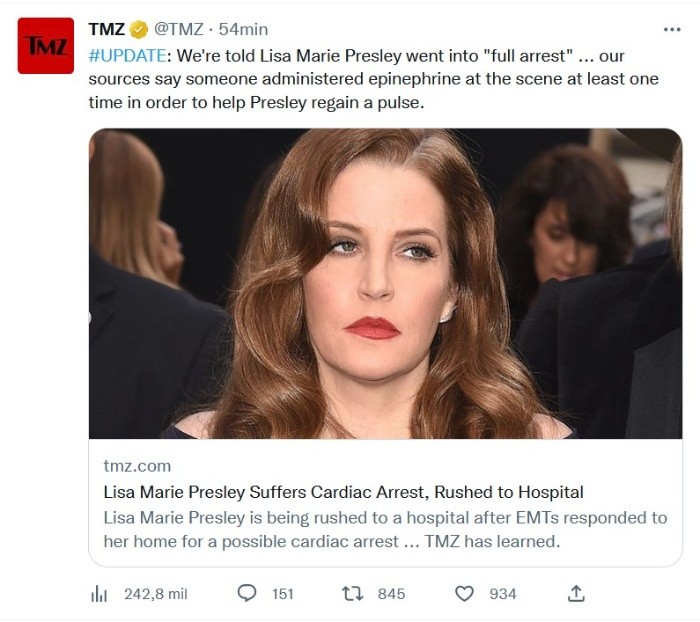This screenshot has height=622, width=700.
Task: Open the 'Suffers Cardiac Arrest' headline link
Action: pyautogui.click(x=343, y=492)
